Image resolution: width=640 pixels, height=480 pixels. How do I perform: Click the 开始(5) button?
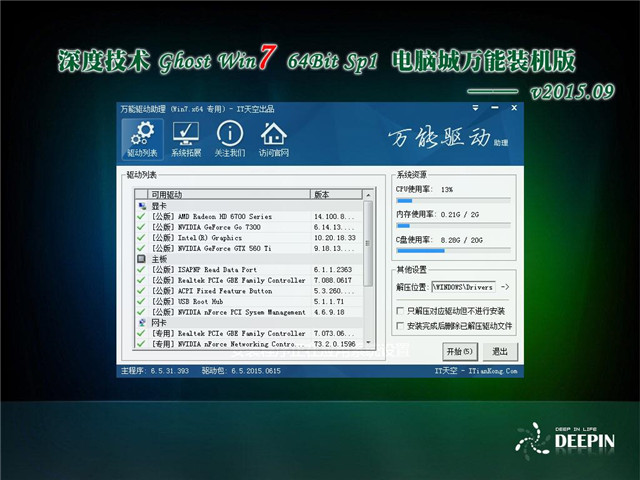coord(460,351)
